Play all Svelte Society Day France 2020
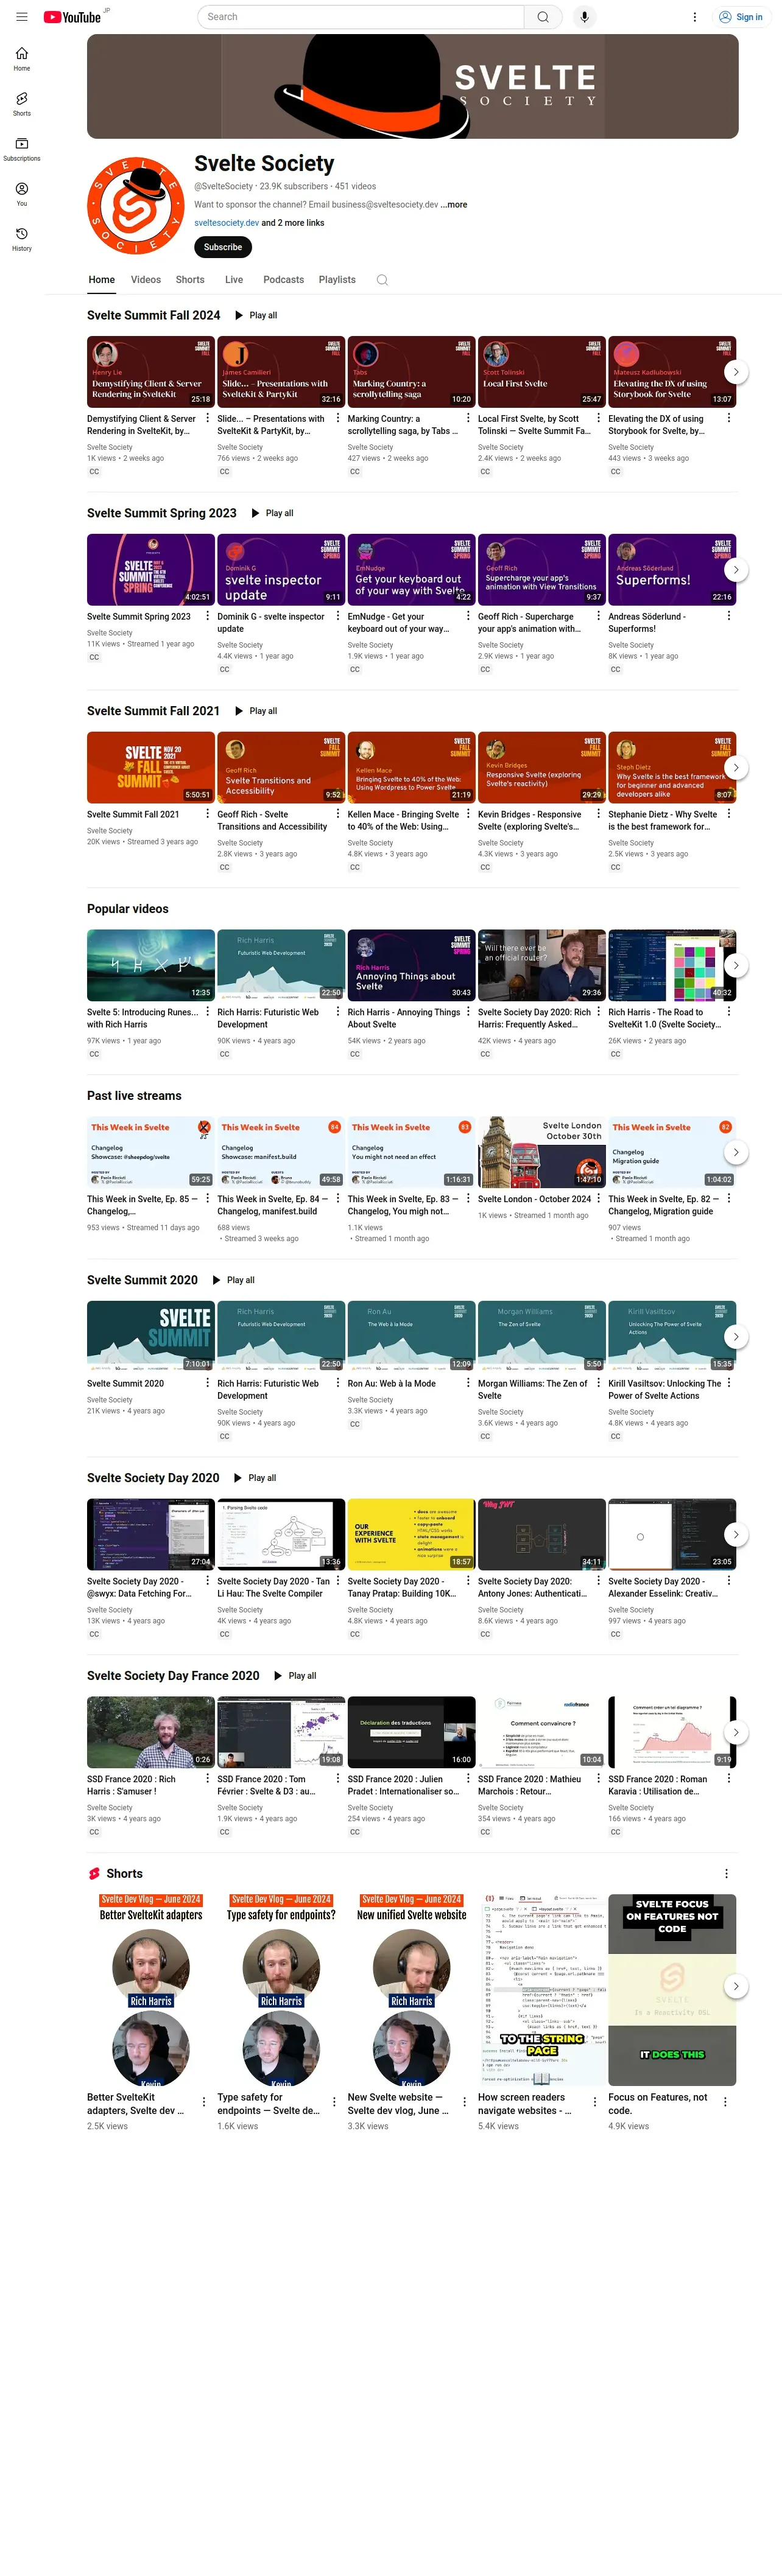 pyautogui.click(x=295, y=1676)
